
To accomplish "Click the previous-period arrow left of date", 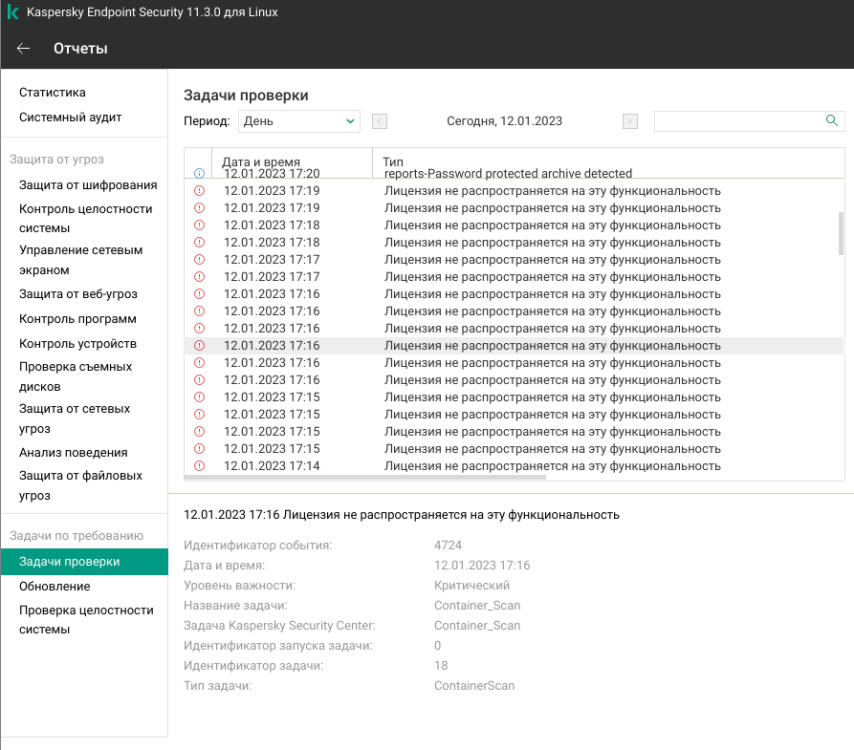I will 378,120.
